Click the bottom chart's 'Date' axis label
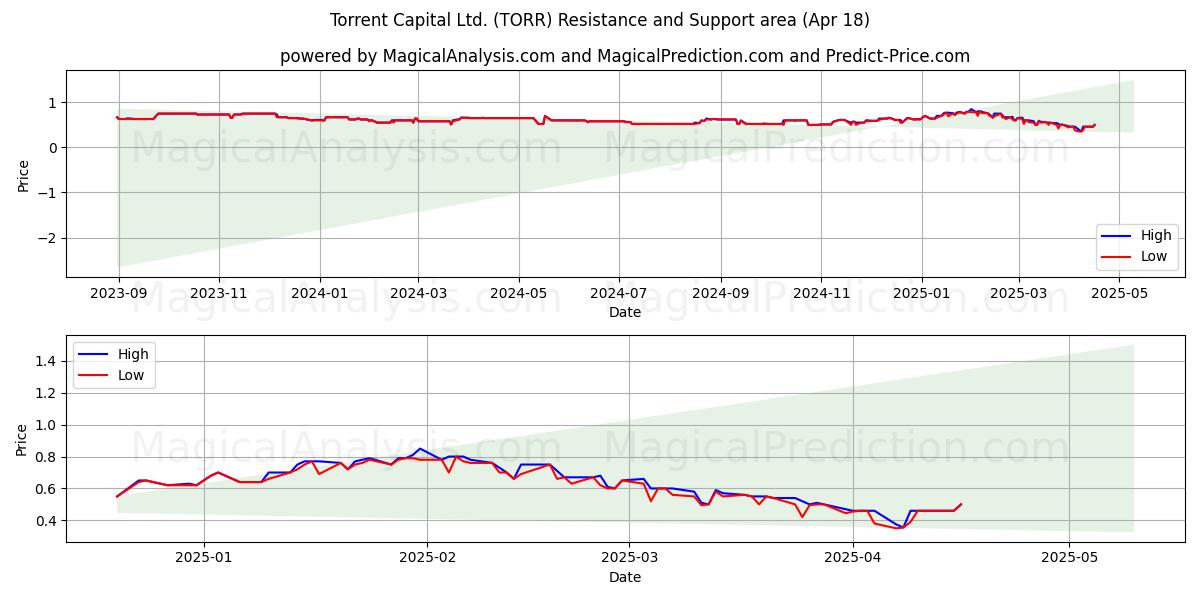The image size is (1200, 600). pos(625,577)
